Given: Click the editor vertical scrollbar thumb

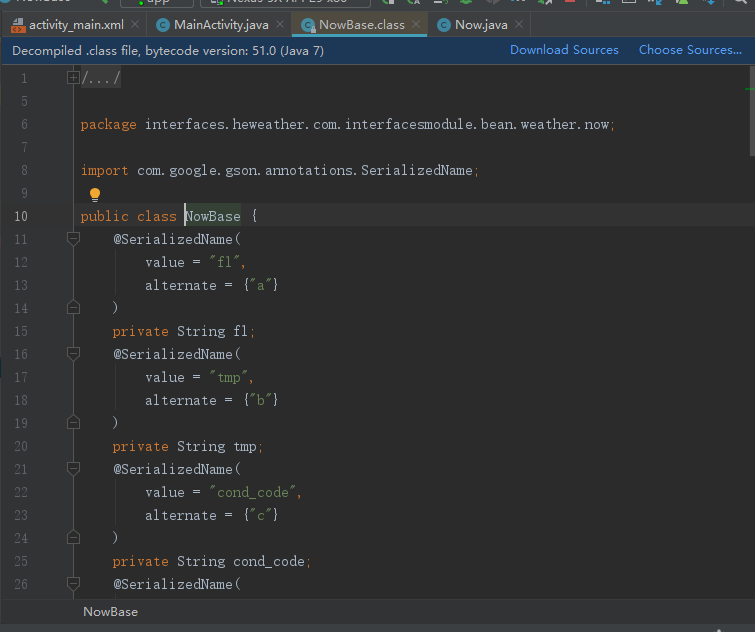Looking at the screenshot, I should 752,111.
